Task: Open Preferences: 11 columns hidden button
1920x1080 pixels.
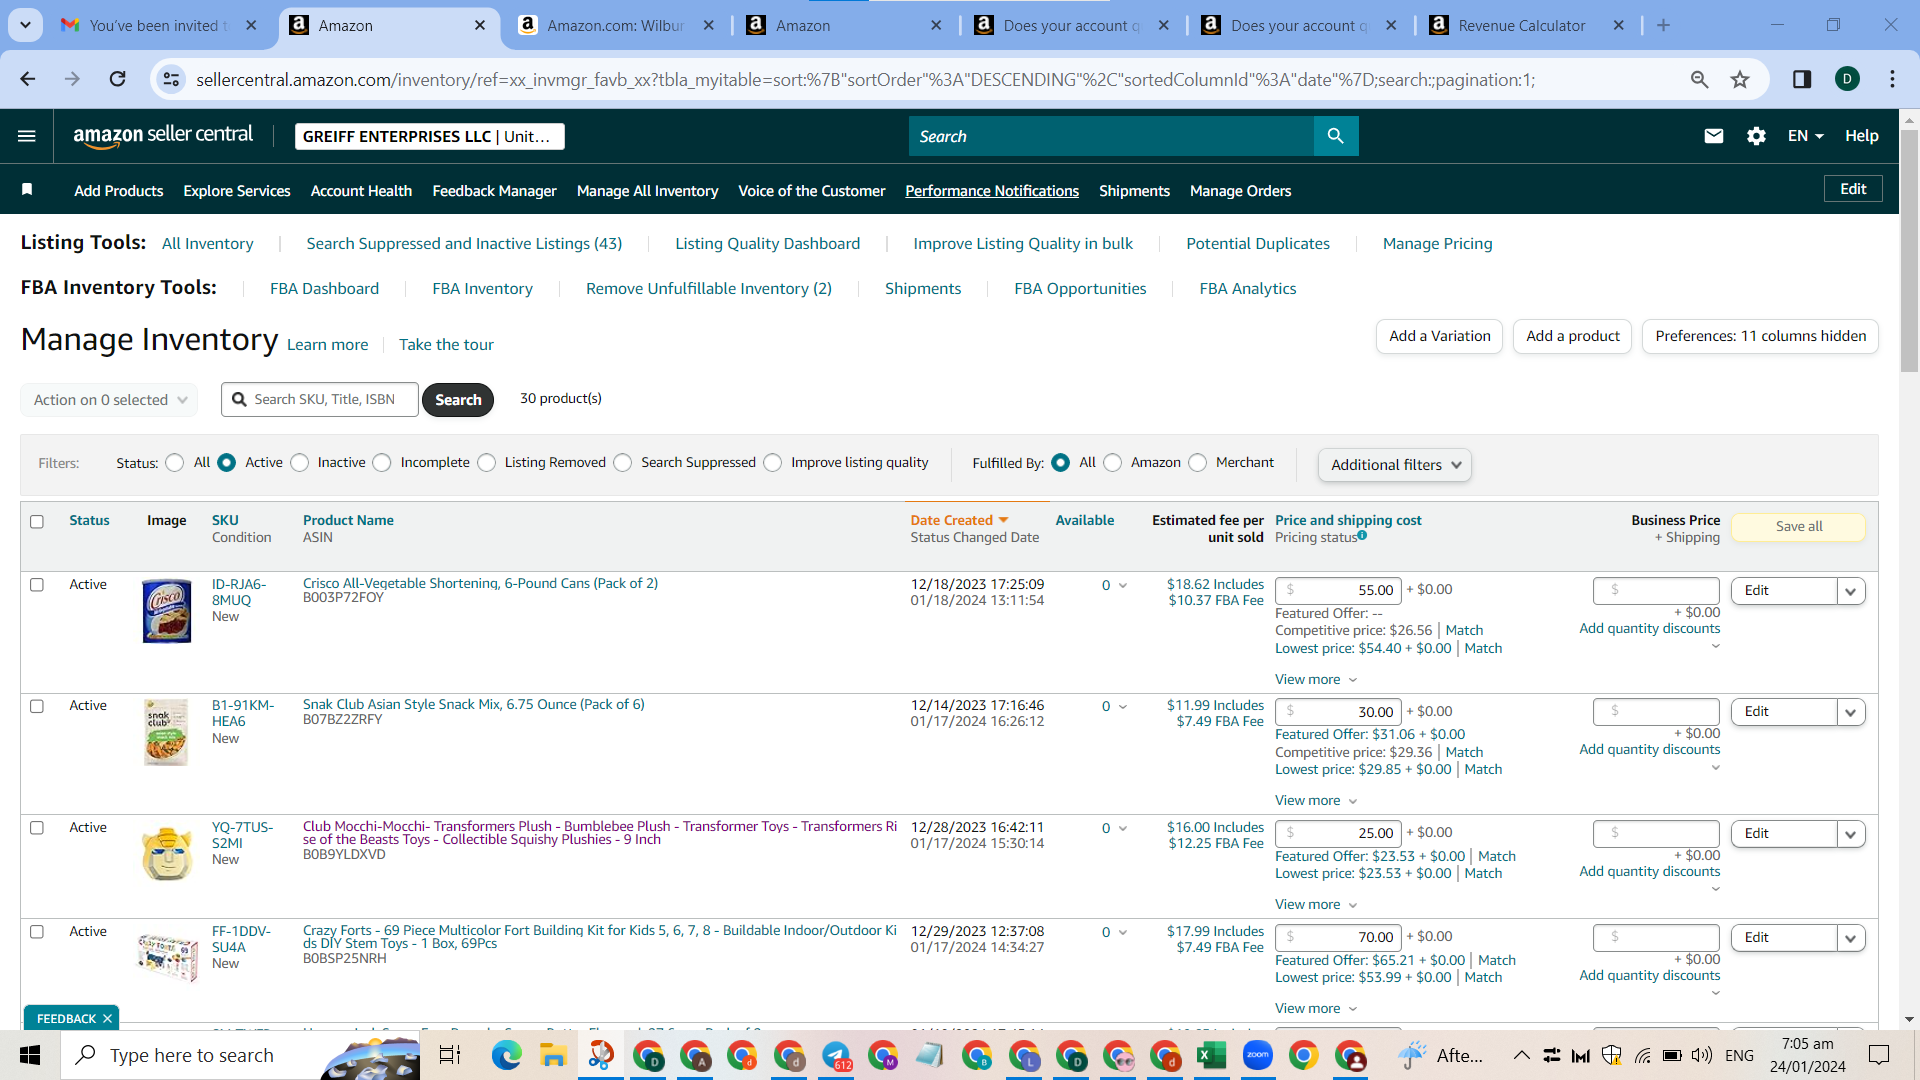Action: (1761, 337)
